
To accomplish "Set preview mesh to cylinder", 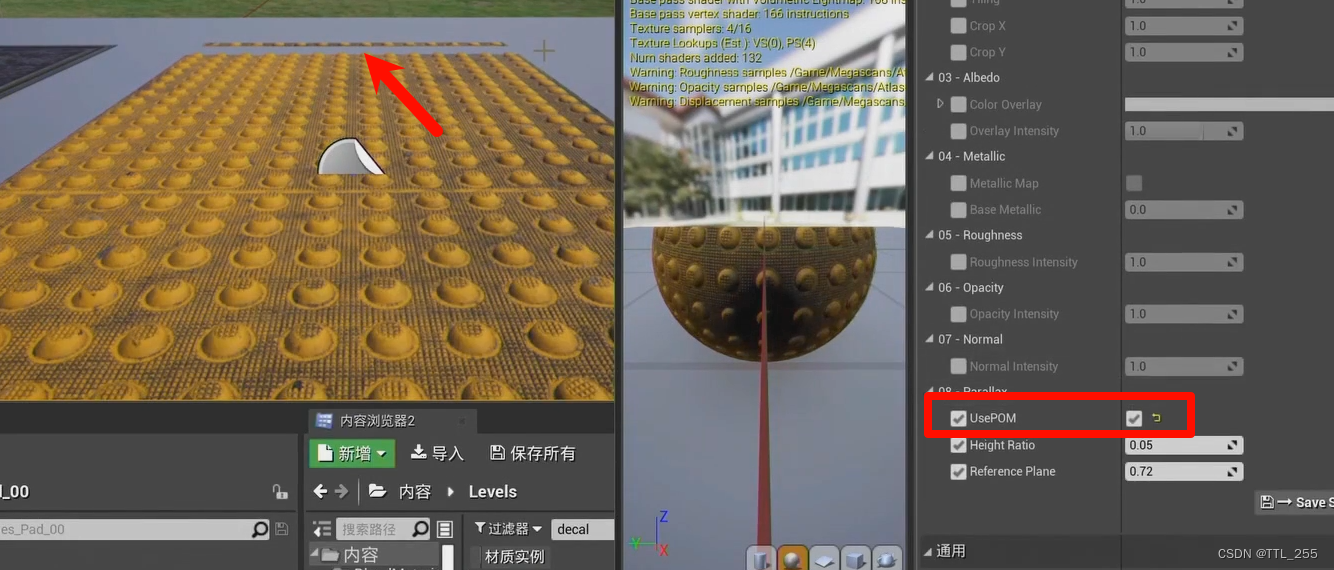I will coord(762,558).
